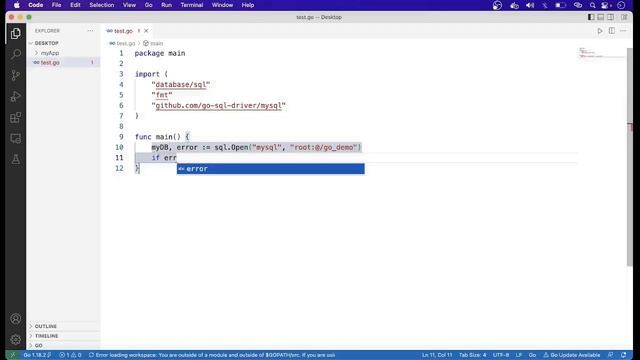Image resolution: width=640 pixels, height=360 pixels.
Task: Open the Search view icon
Action: tap(16, 54)
